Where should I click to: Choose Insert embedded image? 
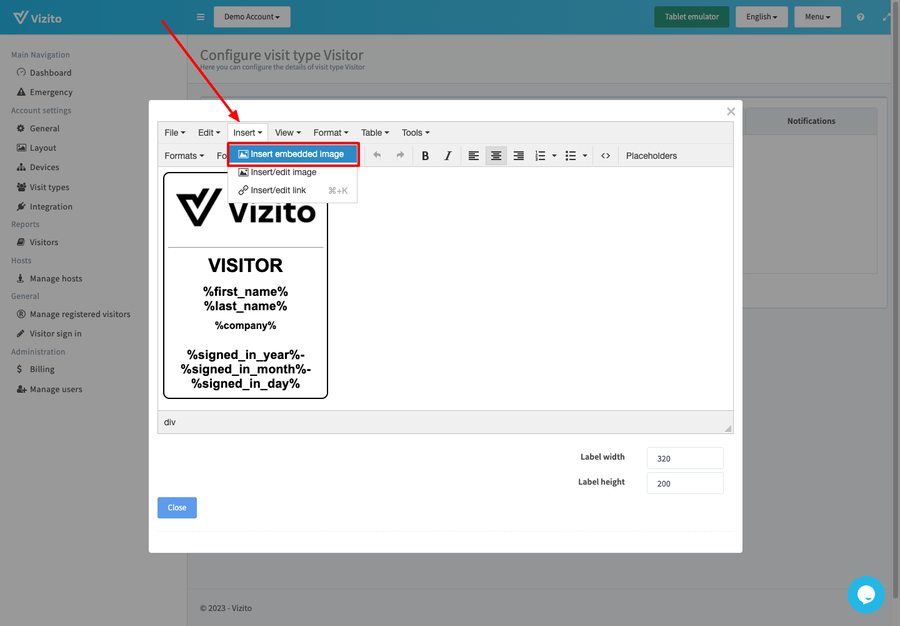tap(293, 154)
